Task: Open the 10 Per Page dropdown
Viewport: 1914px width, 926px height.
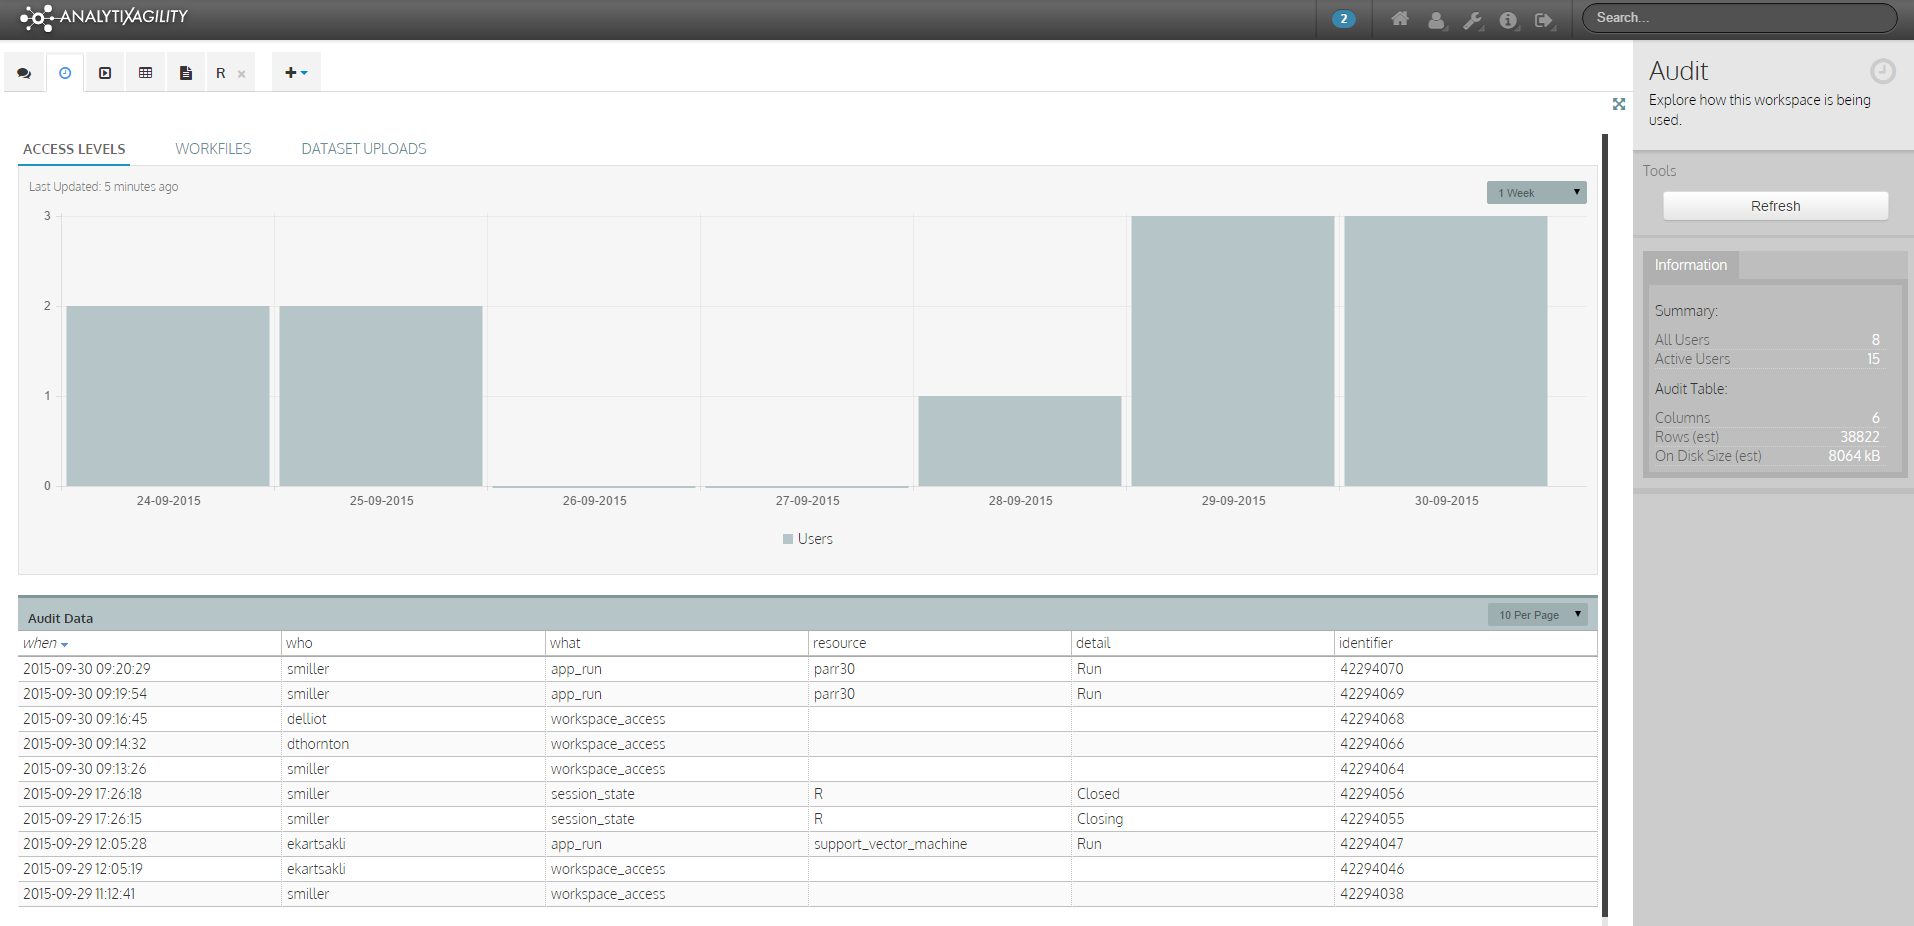Action: click(1537, 615)
